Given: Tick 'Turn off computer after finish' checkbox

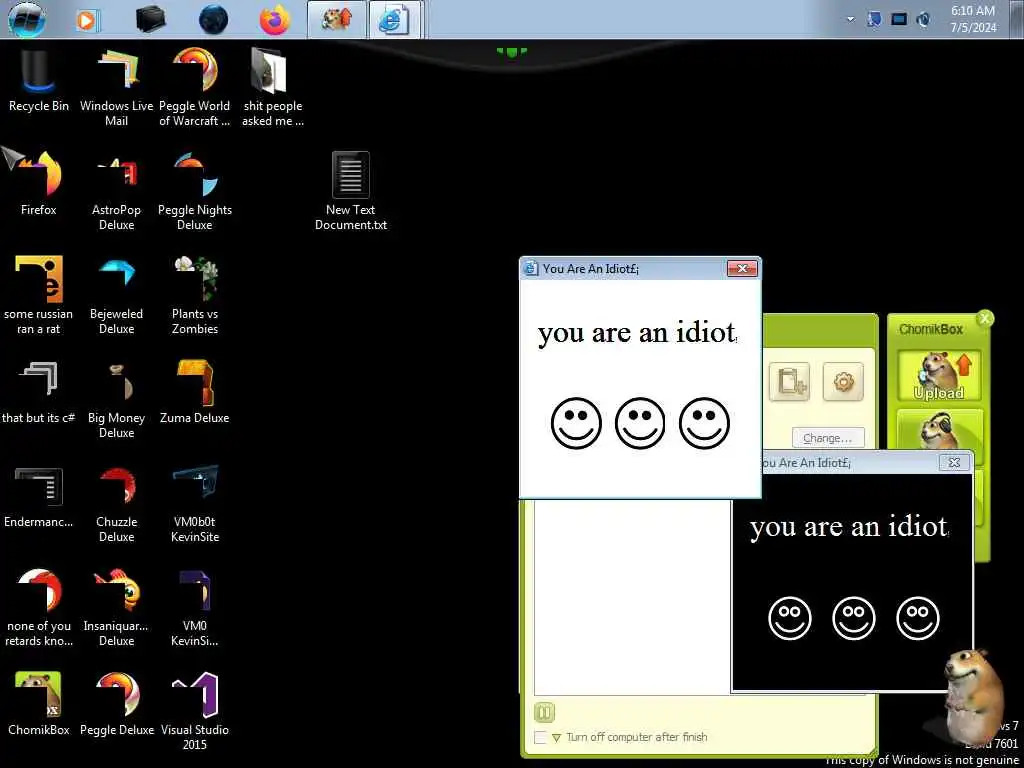Looking at the screenshot, I should (540, 737).
